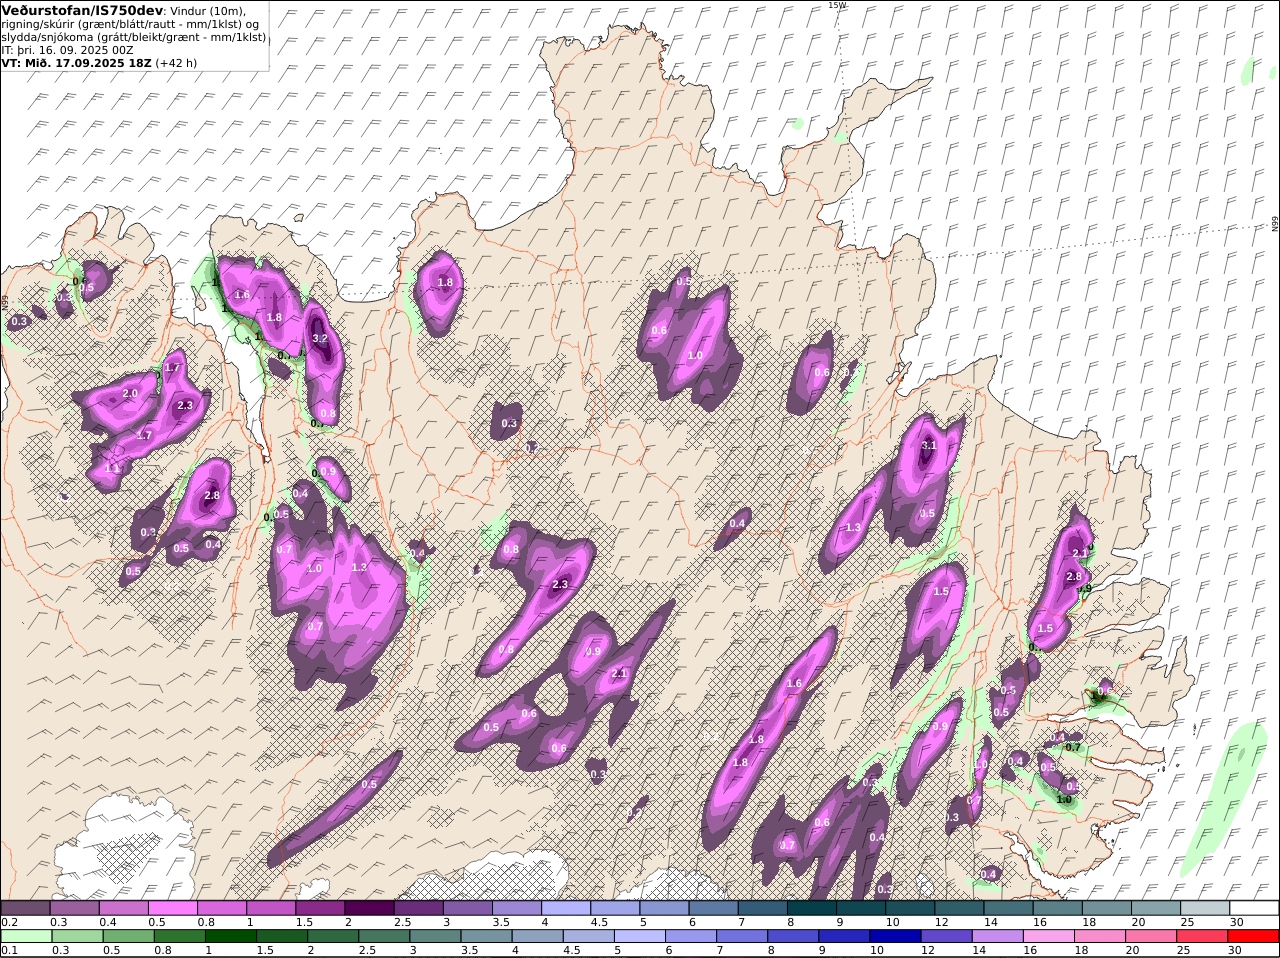Click the 66N latitude label on right edge
This screenshot has width=1280, height=958.
1275,225
